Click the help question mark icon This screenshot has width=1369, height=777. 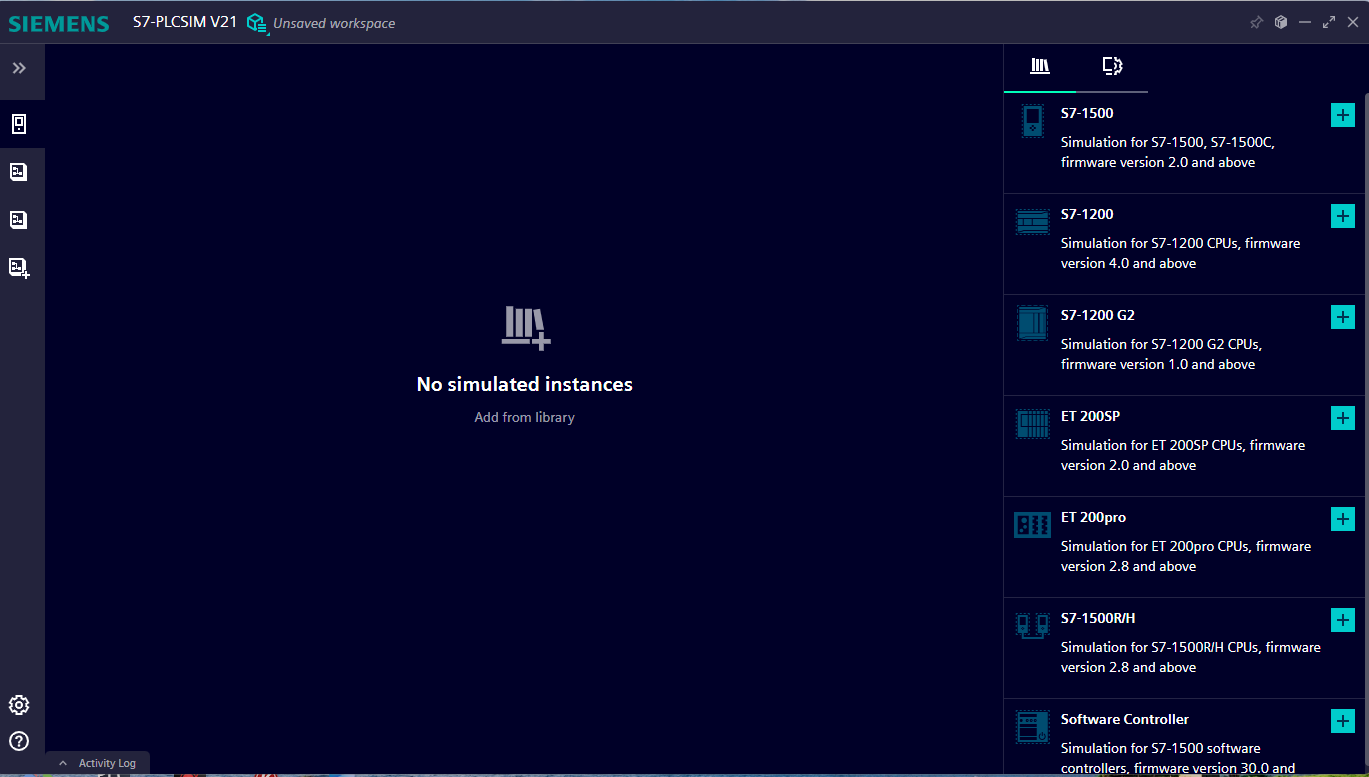[x=19, y=741]
